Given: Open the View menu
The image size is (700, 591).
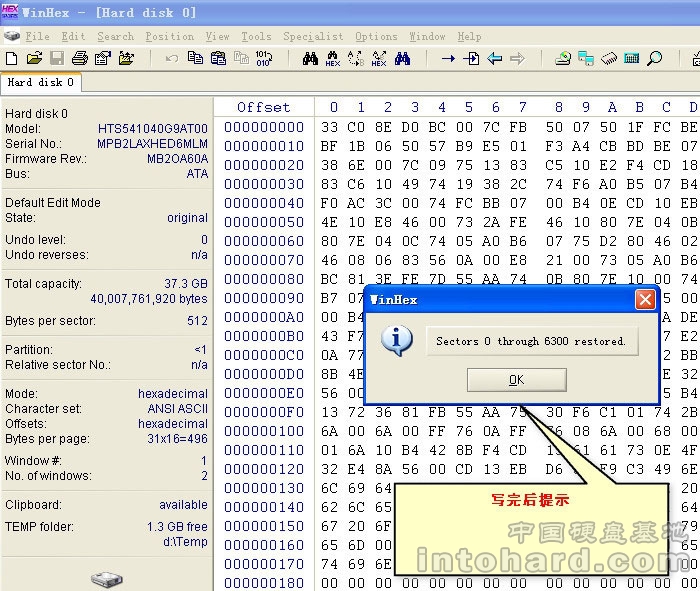Looking at the screenshot, I should coord(217,36).
